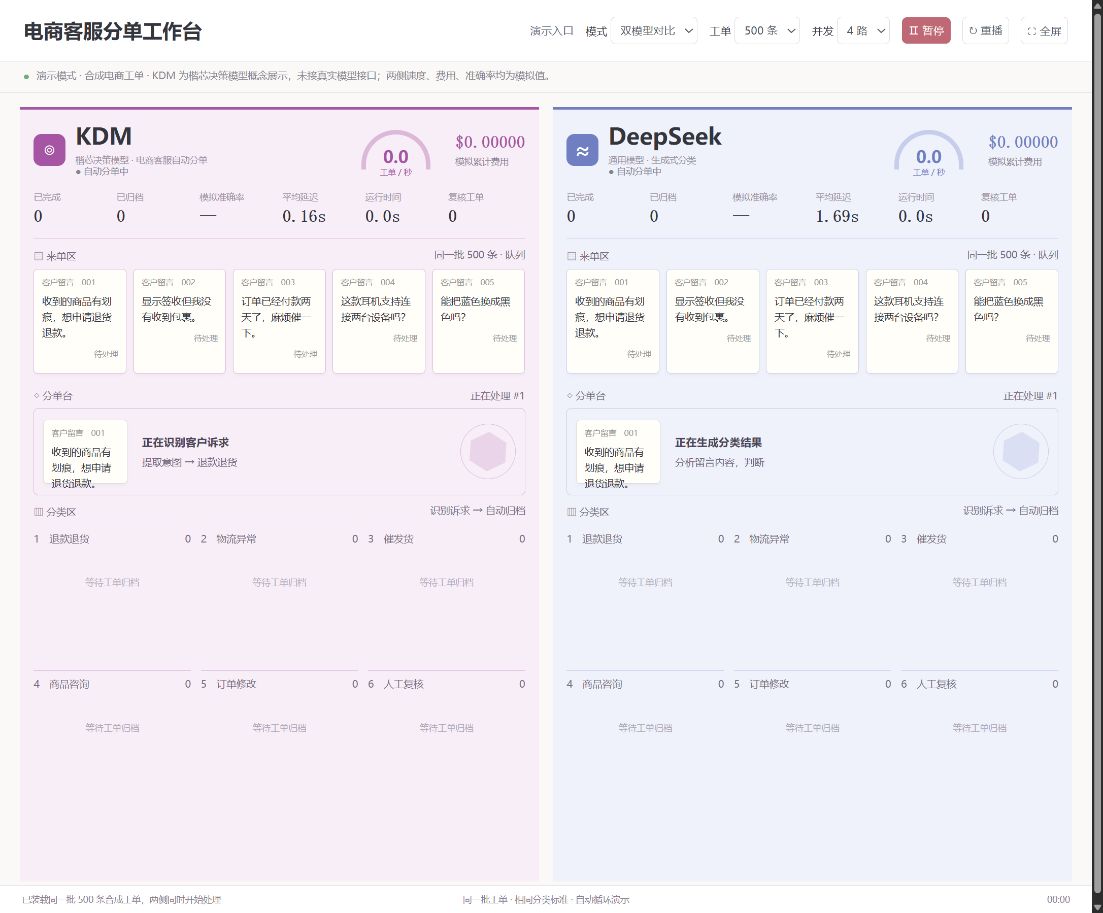
Task: Click the 分单台 diamond icon in DeepSeek panel
Action: (570, 396)
